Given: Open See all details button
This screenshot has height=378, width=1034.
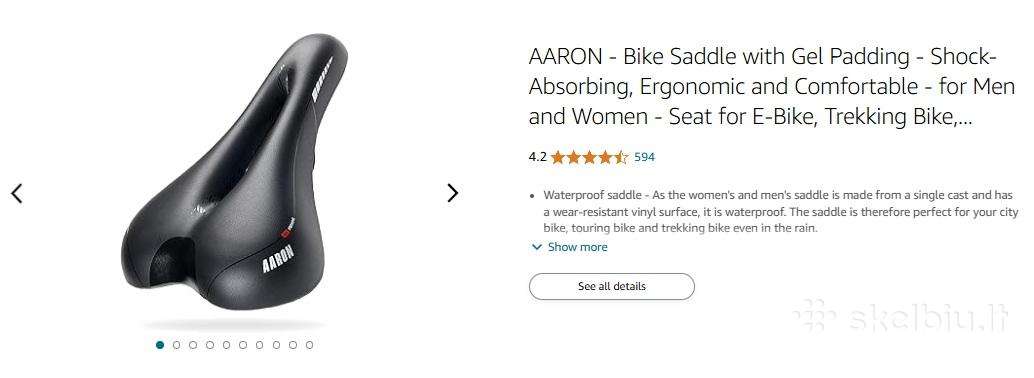Looking at the screenshot, I should coord(612,286).
